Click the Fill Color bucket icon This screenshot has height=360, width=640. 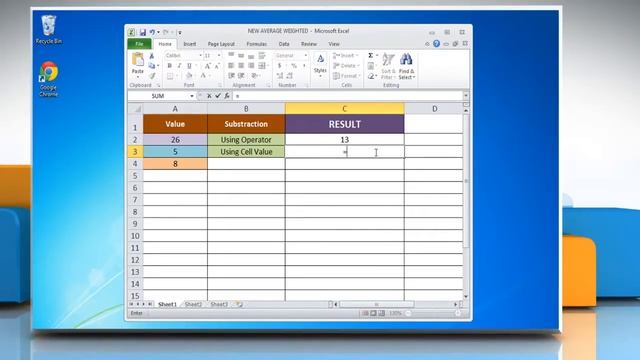pyautogui.click(x=189, y=76)
